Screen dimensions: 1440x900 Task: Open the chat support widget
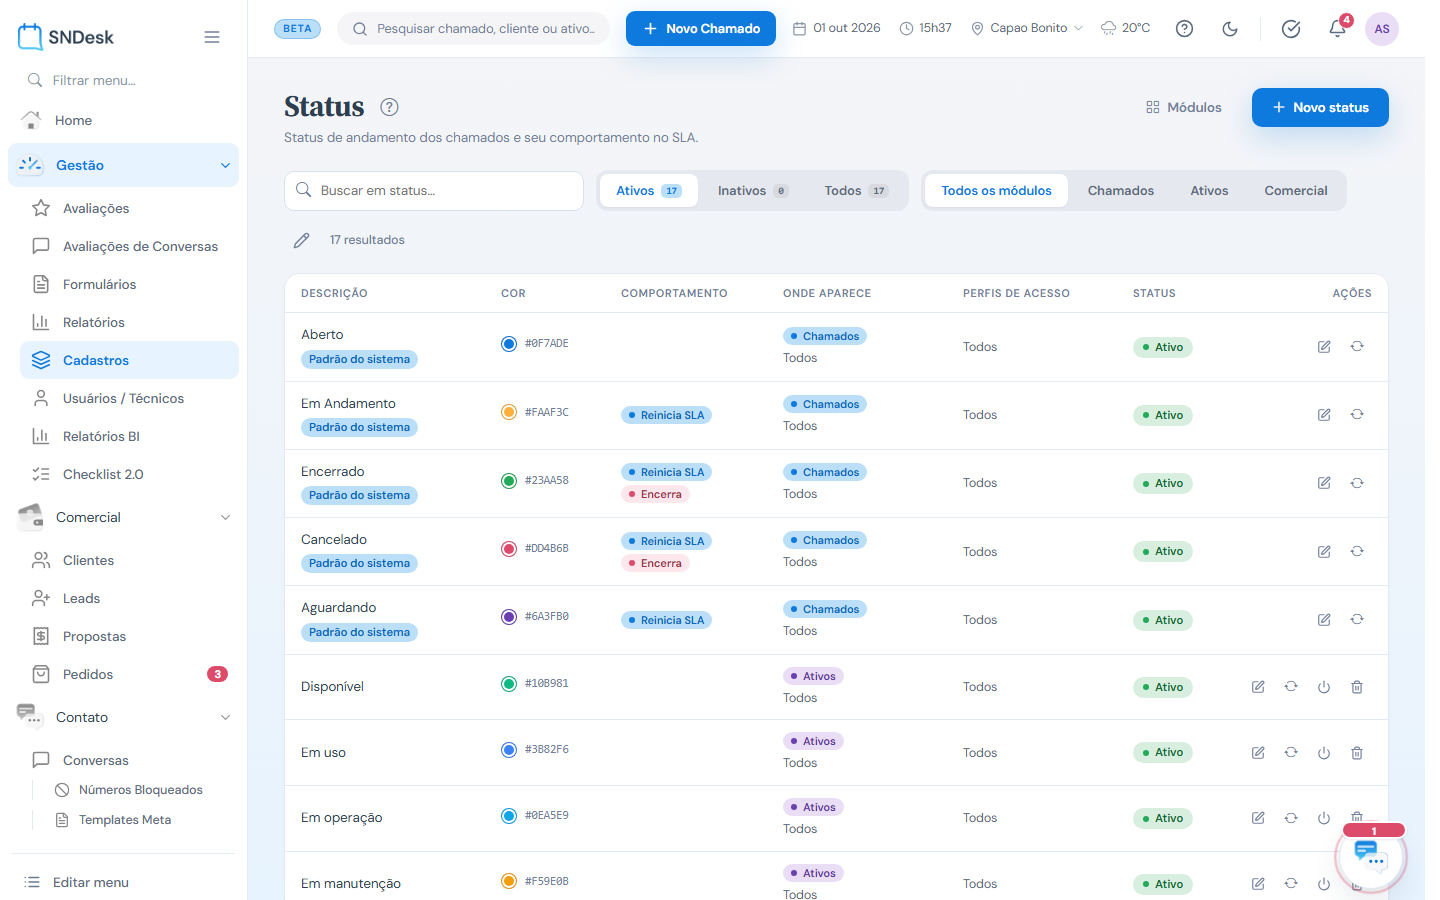[x=1370, y=857]
